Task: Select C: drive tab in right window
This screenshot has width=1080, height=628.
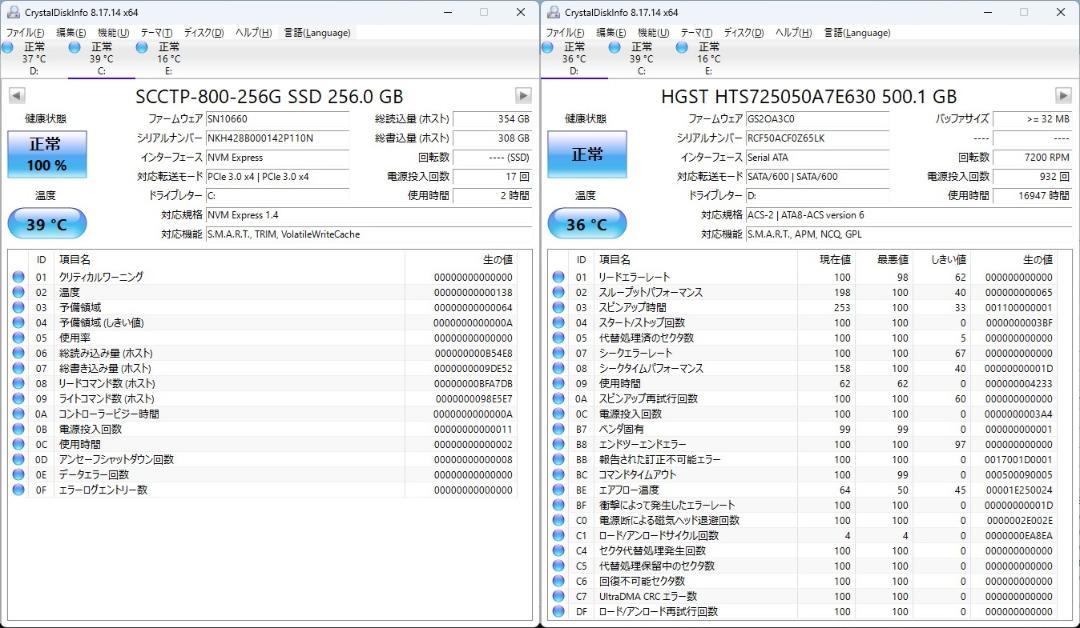Action: [641, 59]
